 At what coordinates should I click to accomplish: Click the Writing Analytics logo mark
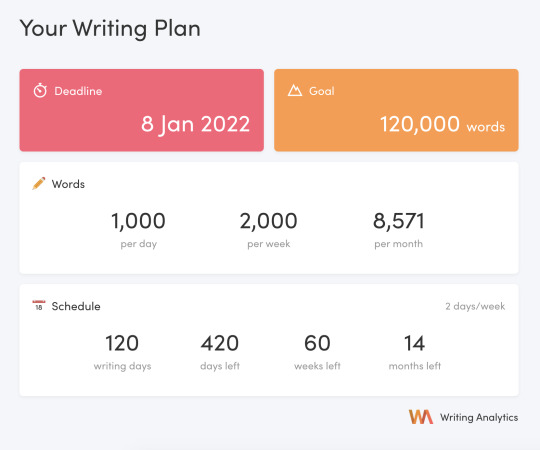(420, 417)
